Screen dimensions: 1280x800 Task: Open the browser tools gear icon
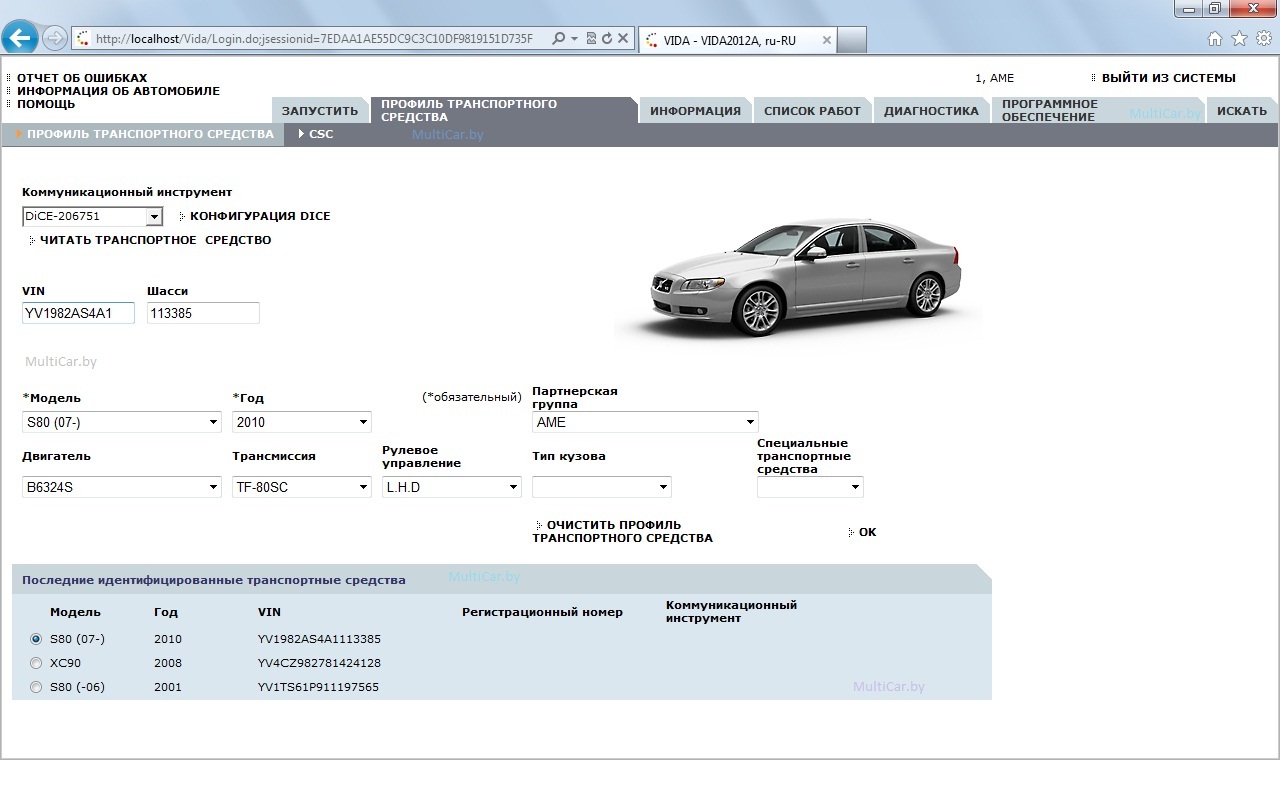click(x=1264, y=39)
